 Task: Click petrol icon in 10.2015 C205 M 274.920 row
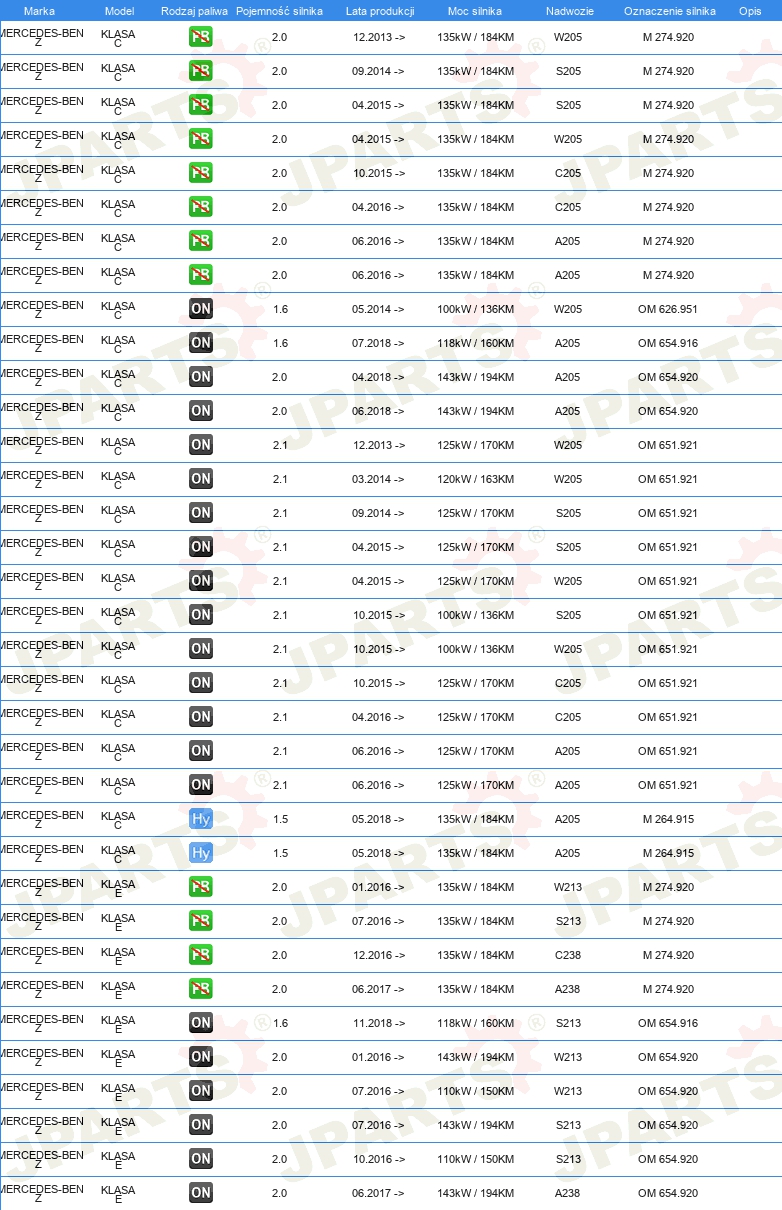click(x=201, y=174)
